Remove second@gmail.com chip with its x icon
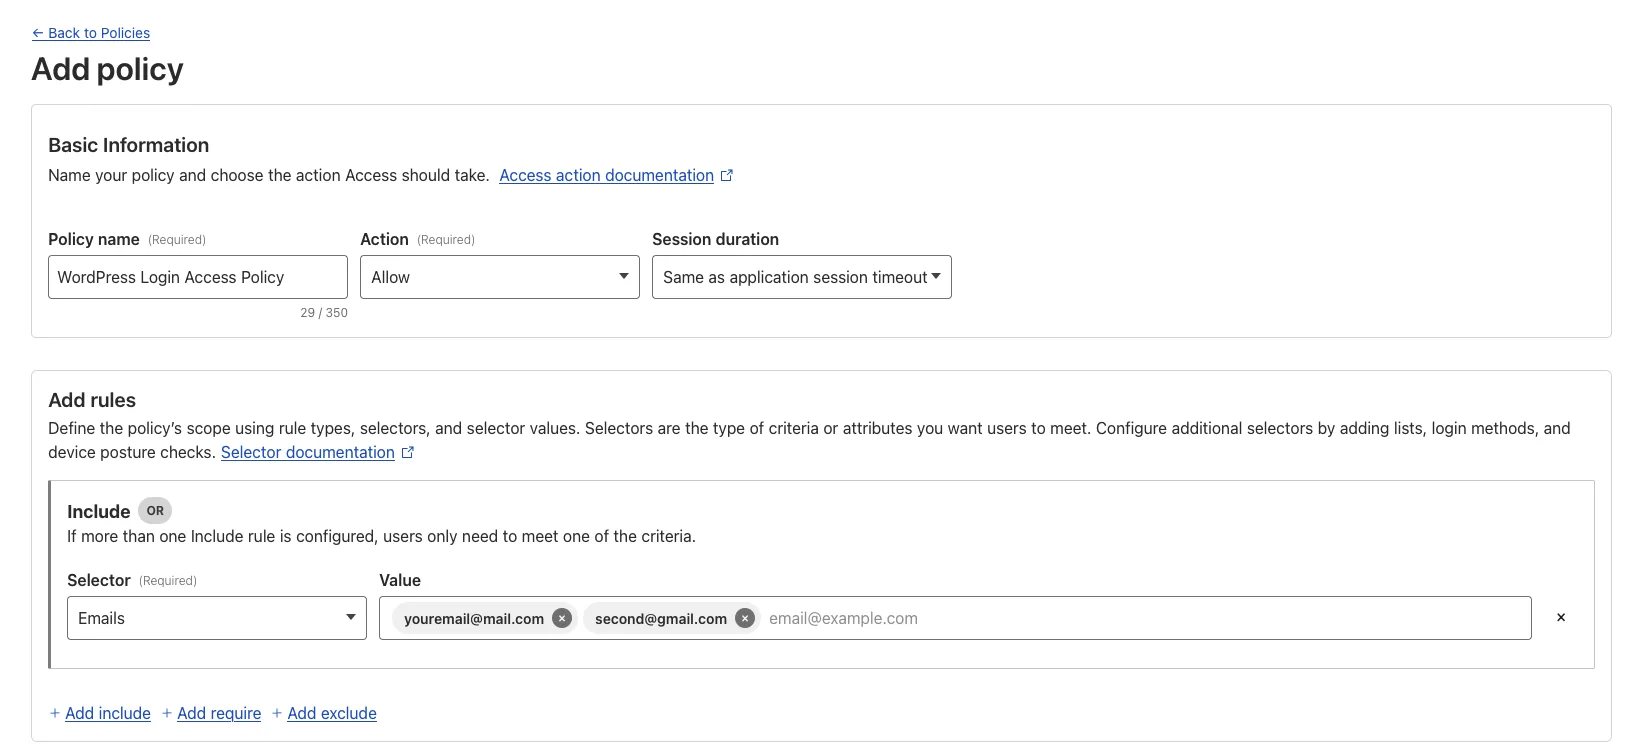The width and height of the screenshot is (1630, 754). click(745, 618)
